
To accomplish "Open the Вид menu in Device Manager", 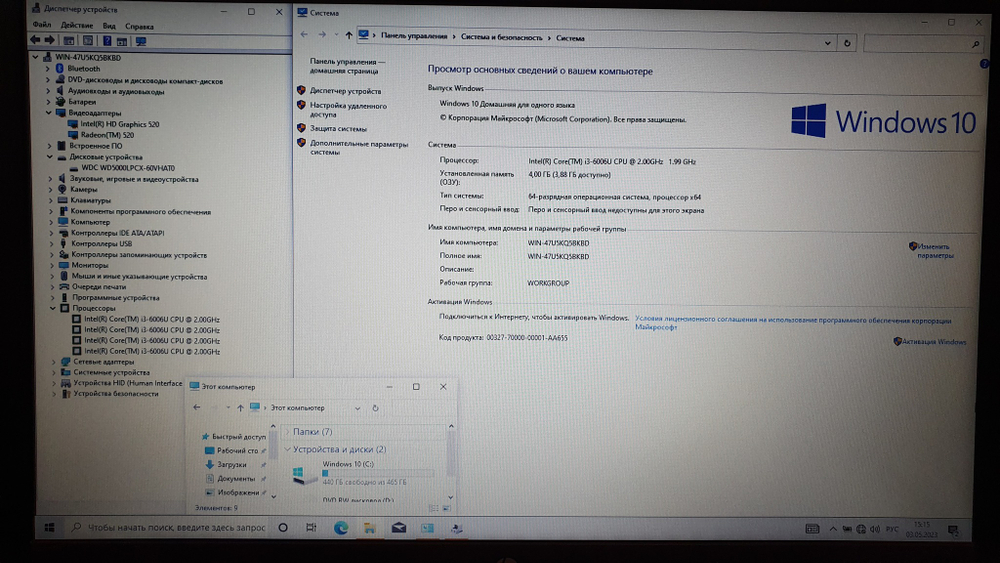I will pos(109,26).
